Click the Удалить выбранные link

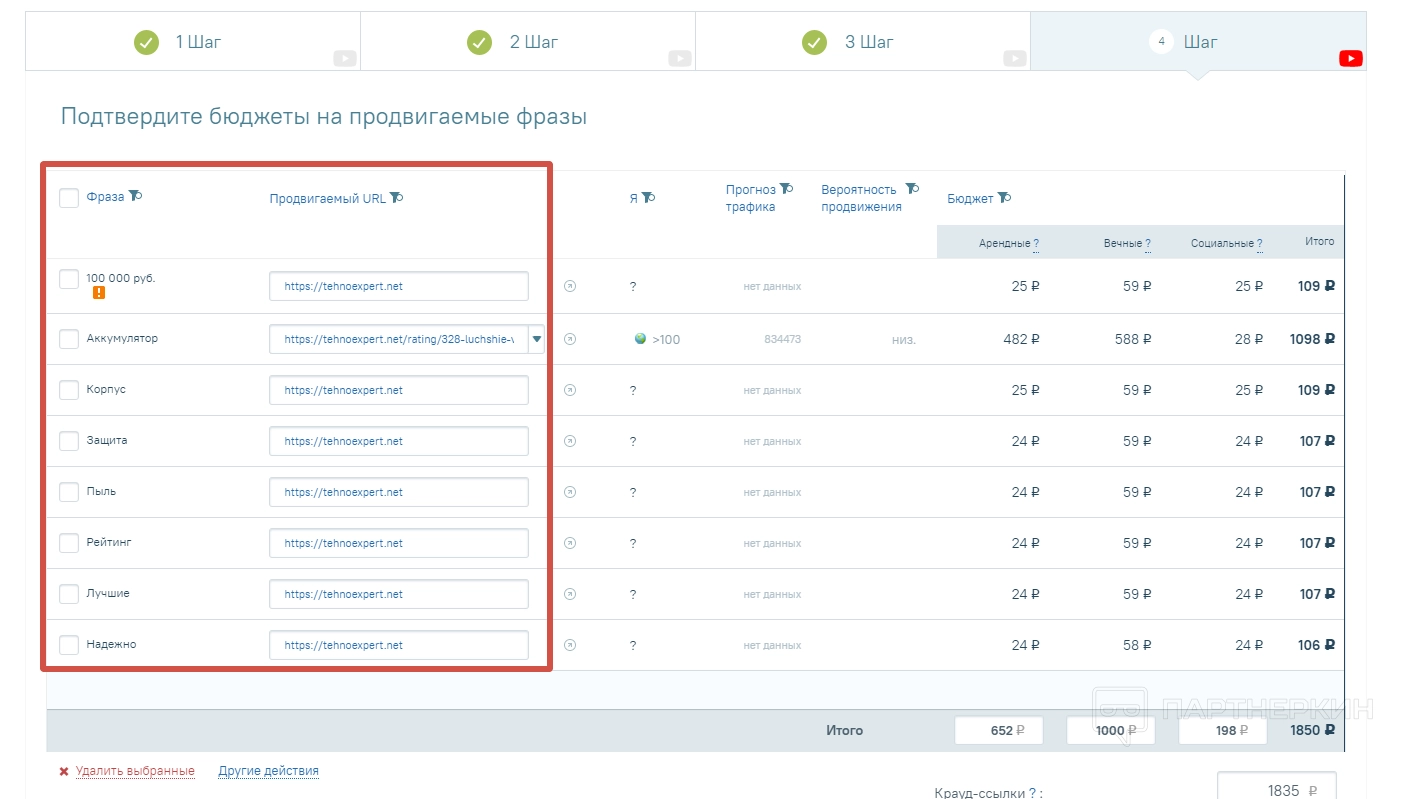[x=135, y=771]
